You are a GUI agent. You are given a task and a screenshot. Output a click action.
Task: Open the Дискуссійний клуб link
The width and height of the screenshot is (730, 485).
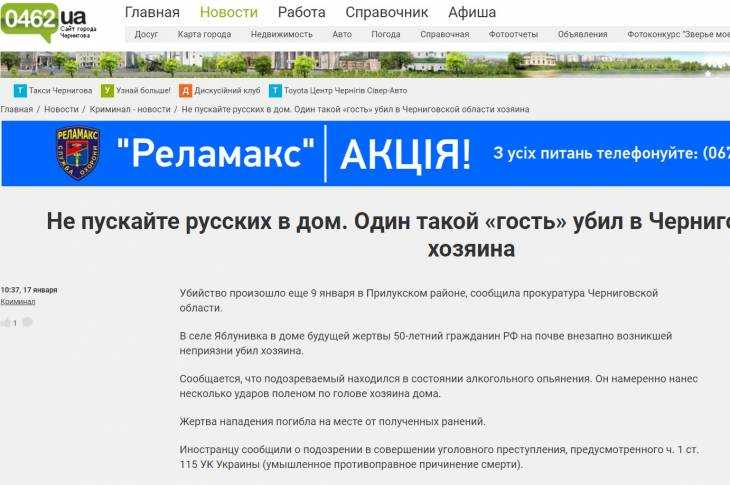click(228, 90)
